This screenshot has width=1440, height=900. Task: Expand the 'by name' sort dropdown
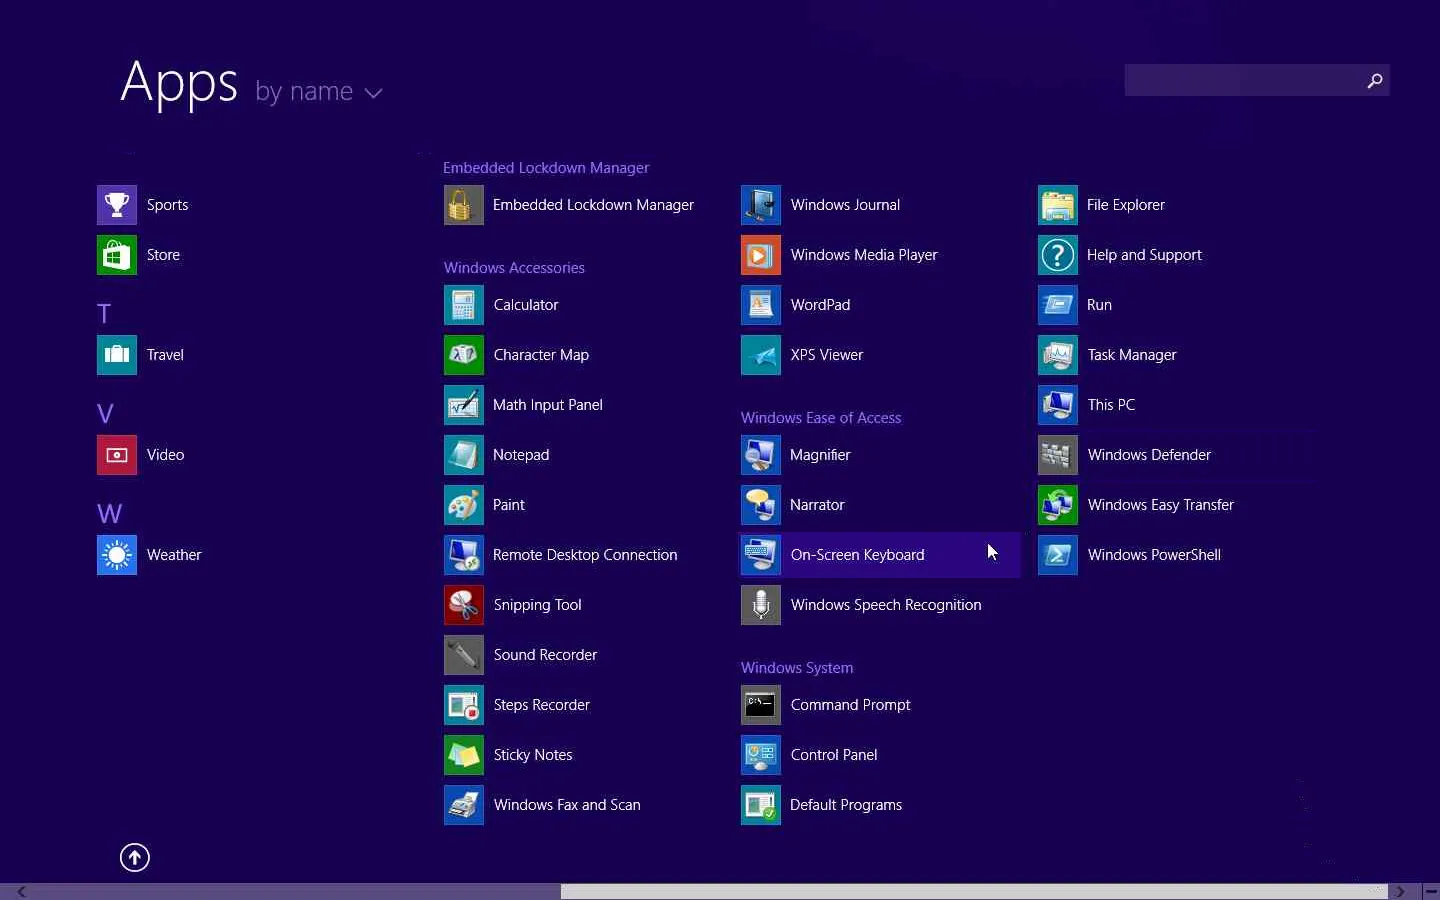coord(319,91)
